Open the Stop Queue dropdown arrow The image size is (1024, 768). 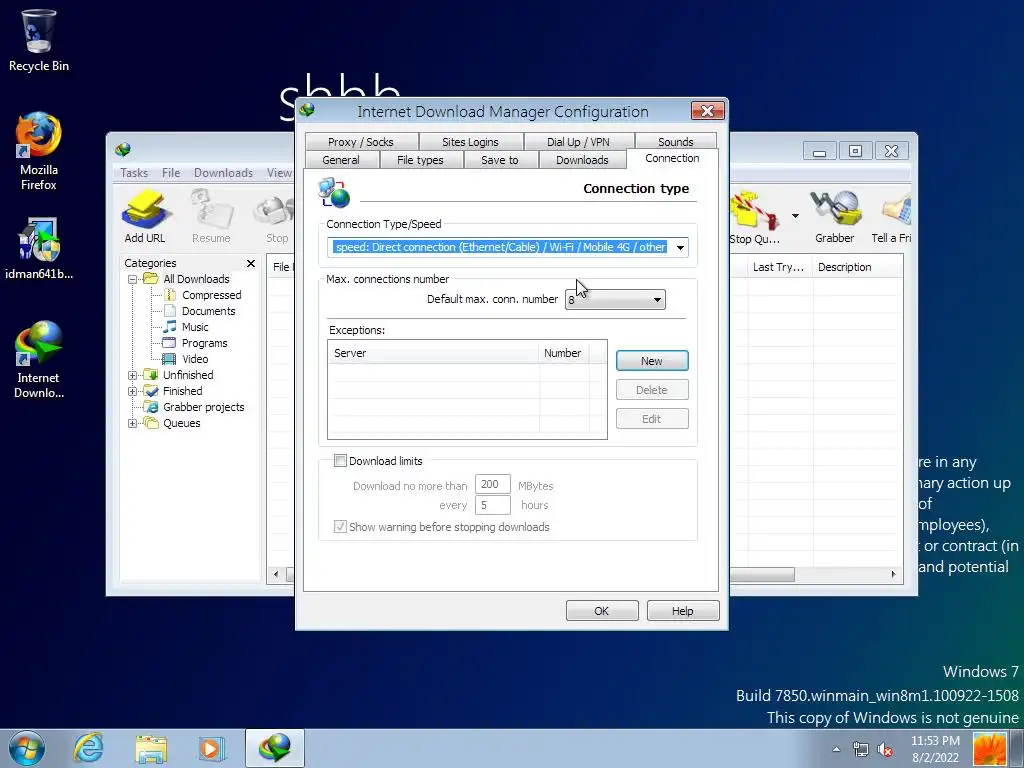[795, 216]
